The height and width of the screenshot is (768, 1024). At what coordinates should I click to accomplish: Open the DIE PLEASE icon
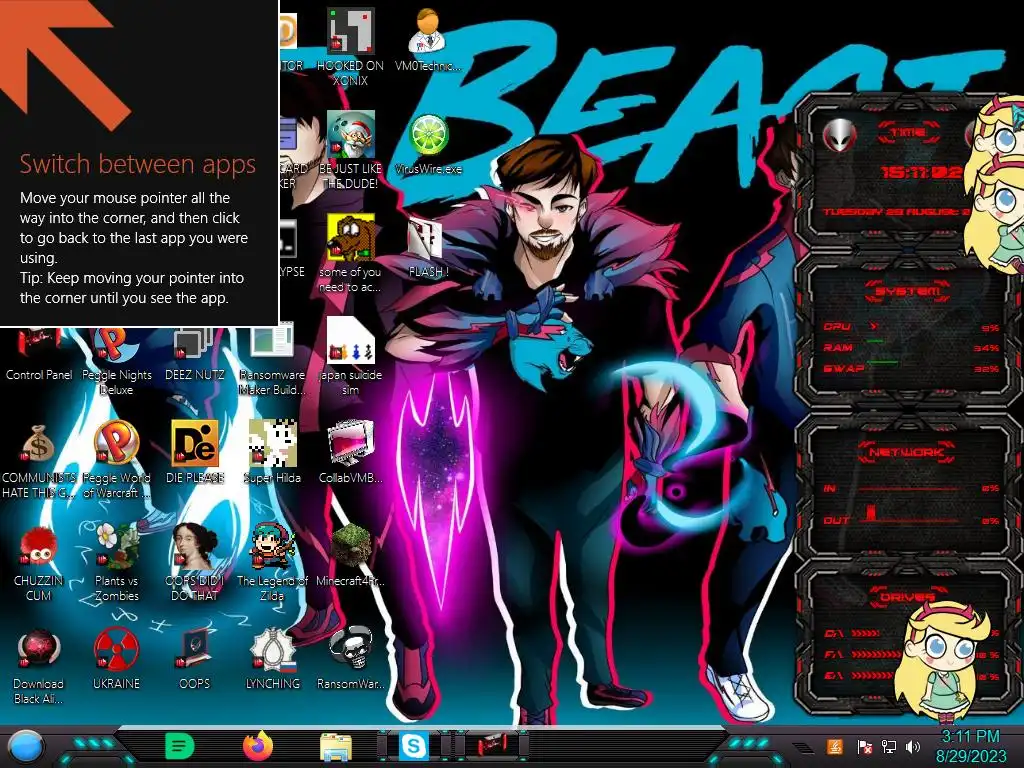(x=195, y=453)
